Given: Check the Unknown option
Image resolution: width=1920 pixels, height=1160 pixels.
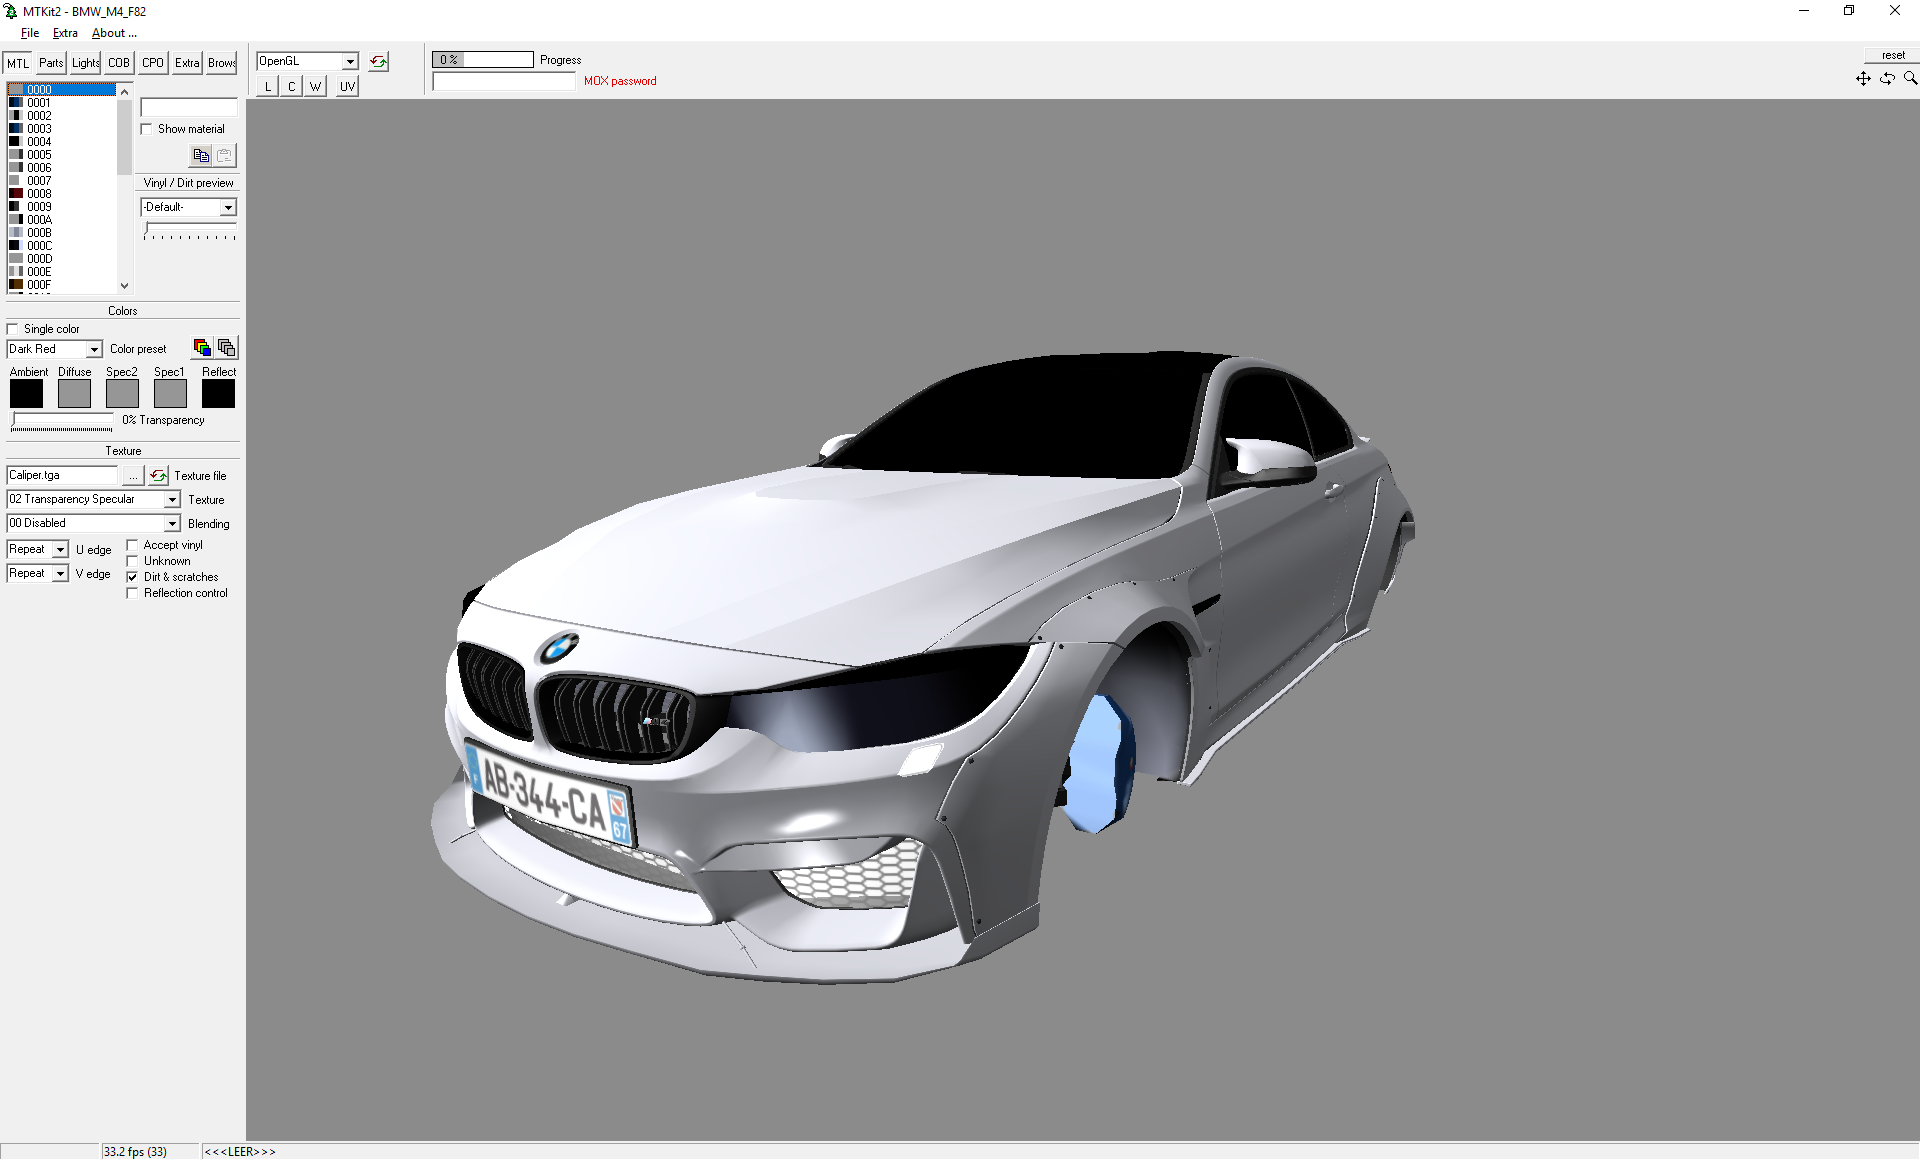Looking at the screenshot, I should tap(132, 561).
